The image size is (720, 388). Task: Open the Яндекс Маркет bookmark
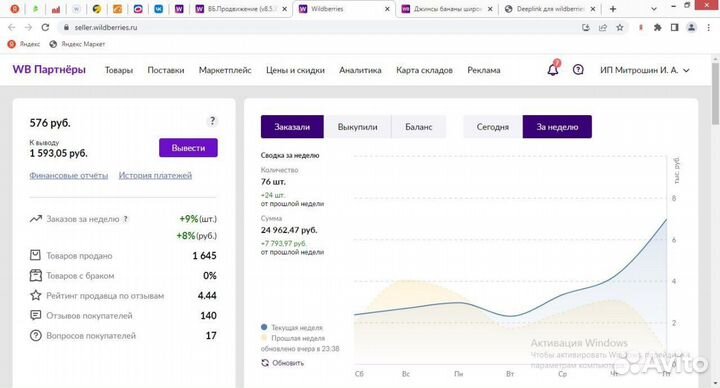pos(77,44)
